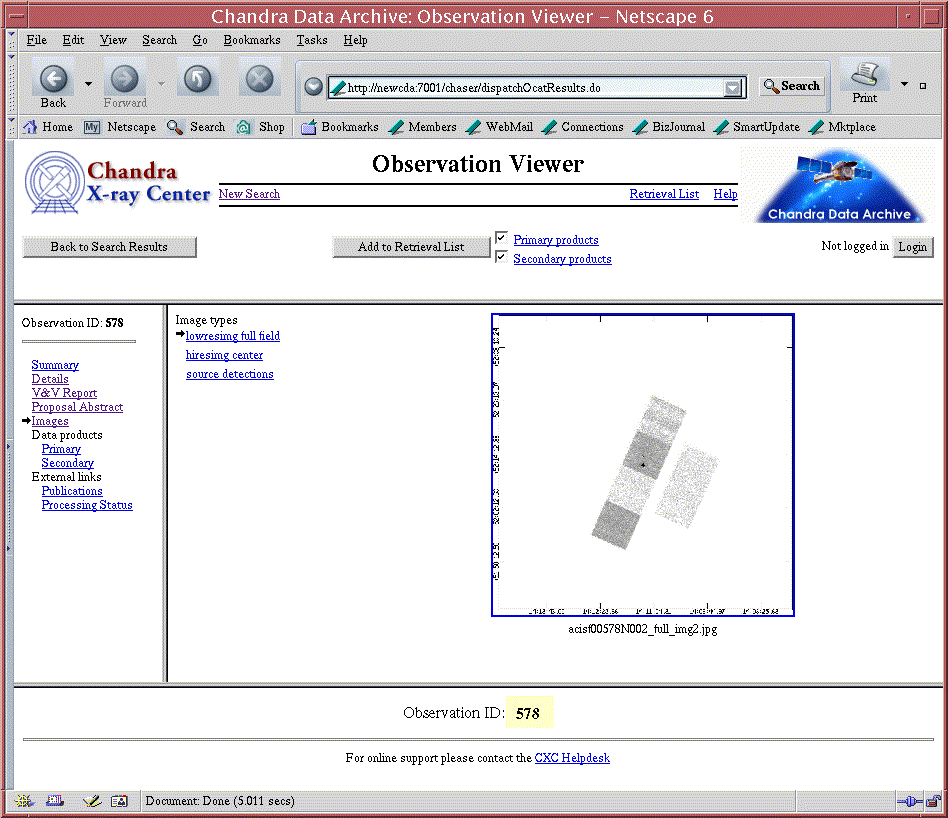Expand the URL history dropdown arrow
Viewport: 948px width, 818px height.
pyautogui.click(x=734, y=88)
